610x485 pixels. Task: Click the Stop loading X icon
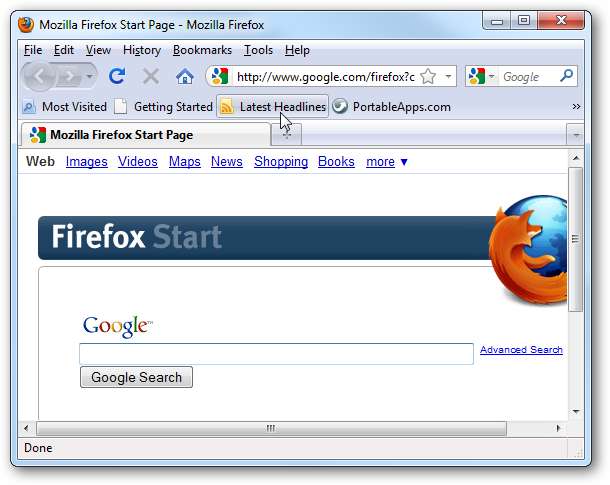tap(151, 76)
